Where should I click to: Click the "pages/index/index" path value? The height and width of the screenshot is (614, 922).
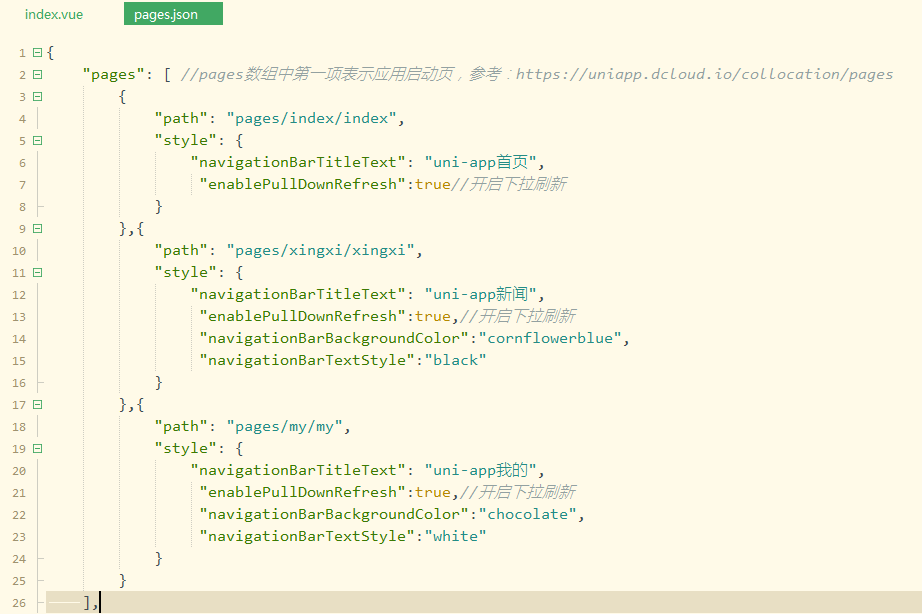(312, 118)
